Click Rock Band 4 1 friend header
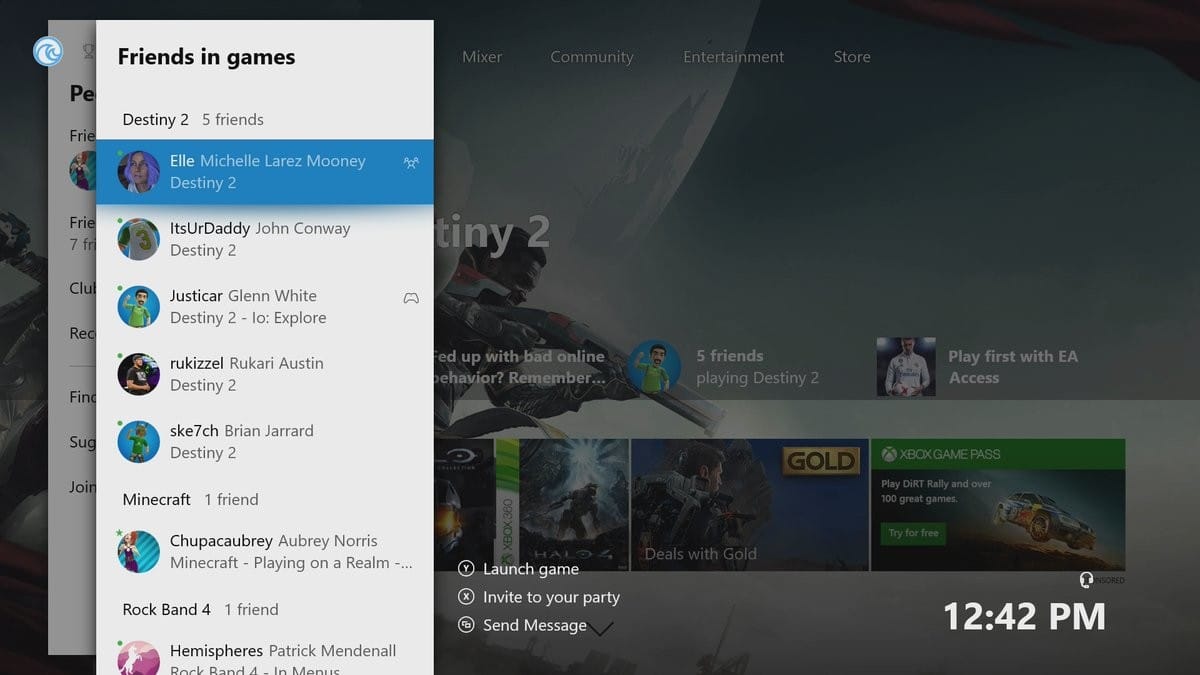The height and width of the screenshot is (675, 1200). click(x=200, y=609)
